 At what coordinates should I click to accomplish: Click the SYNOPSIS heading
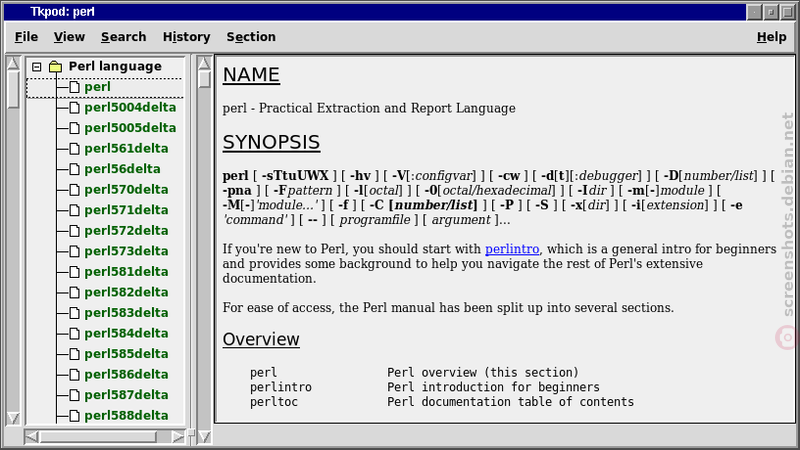click(271, 142)
